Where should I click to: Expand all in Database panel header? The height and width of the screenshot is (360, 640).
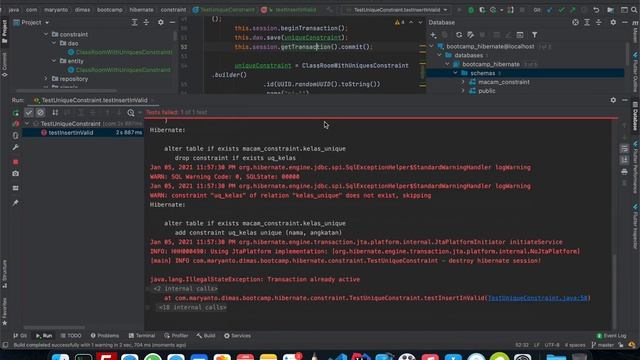tap(587, 22)
